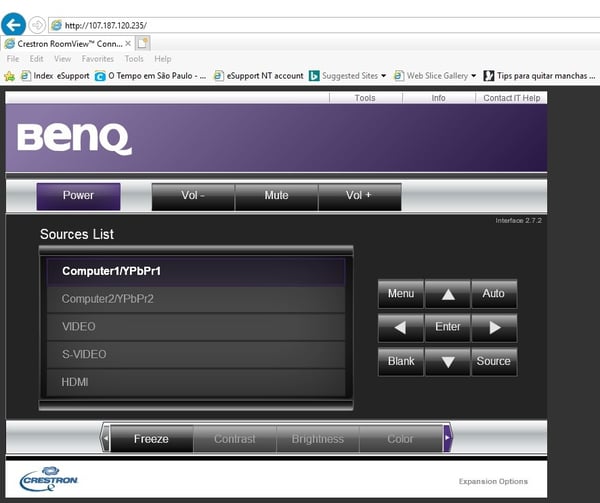Click the up arrow navigation button
This screenshot has width=600, height=503.
[448, 294]
